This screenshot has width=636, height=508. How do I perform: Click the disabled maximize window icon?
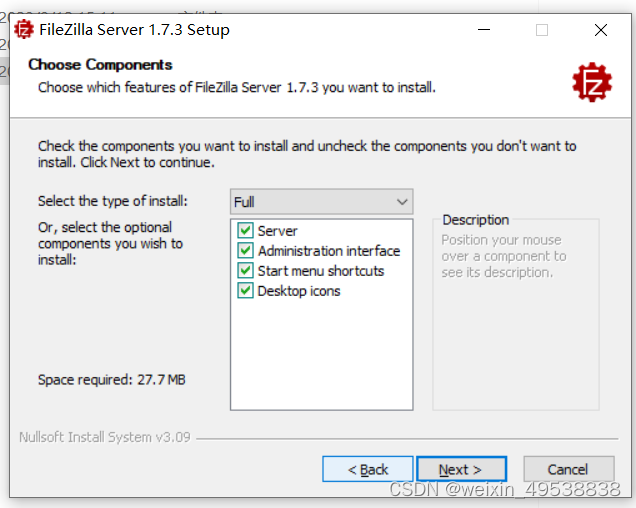(542, 30)
